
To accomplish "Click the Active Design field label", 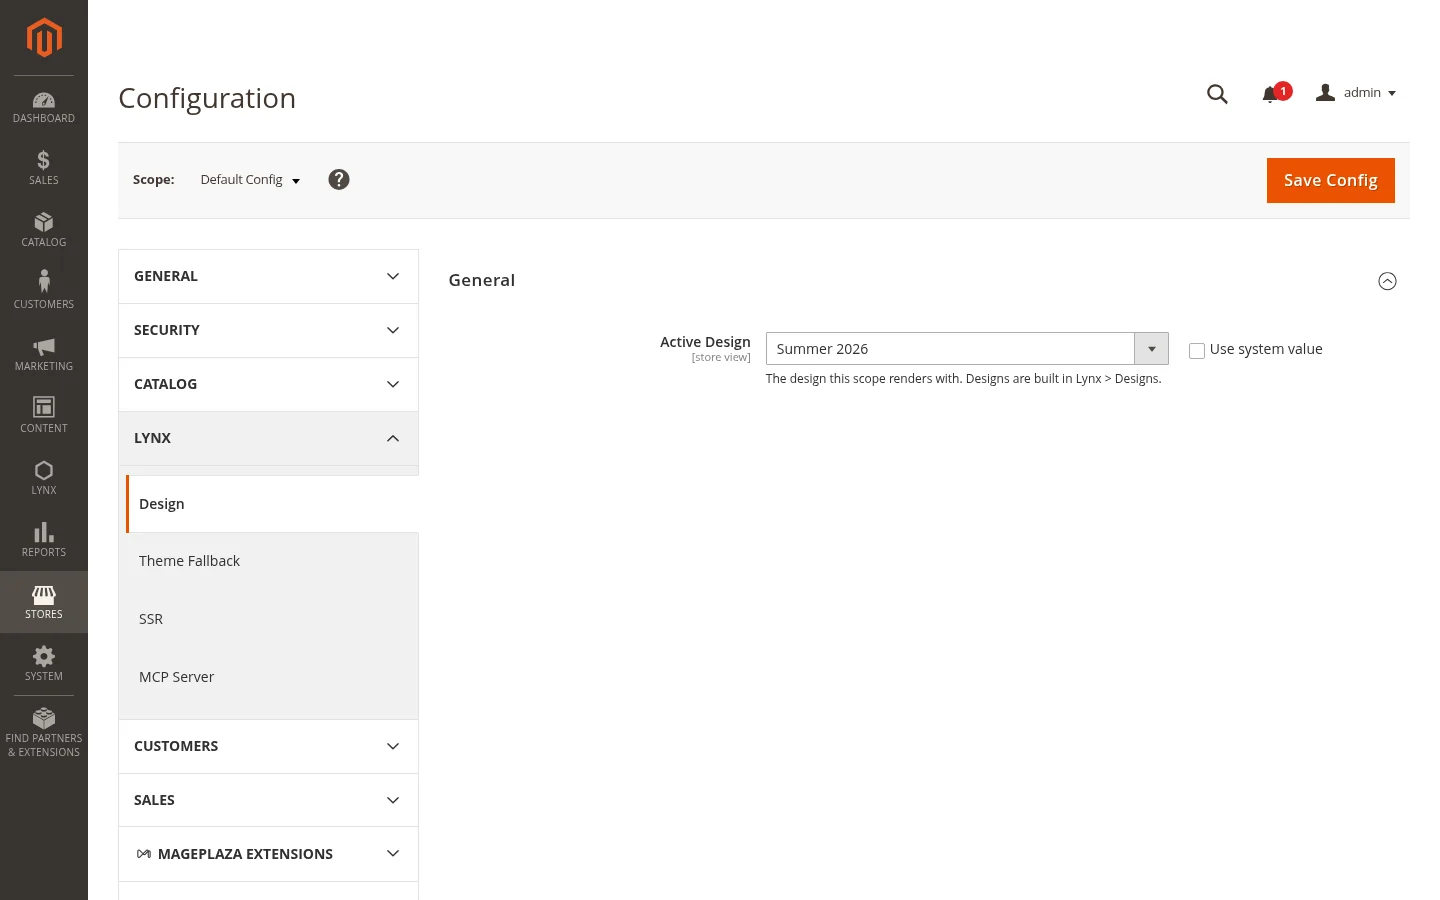I will pos(705,342).
